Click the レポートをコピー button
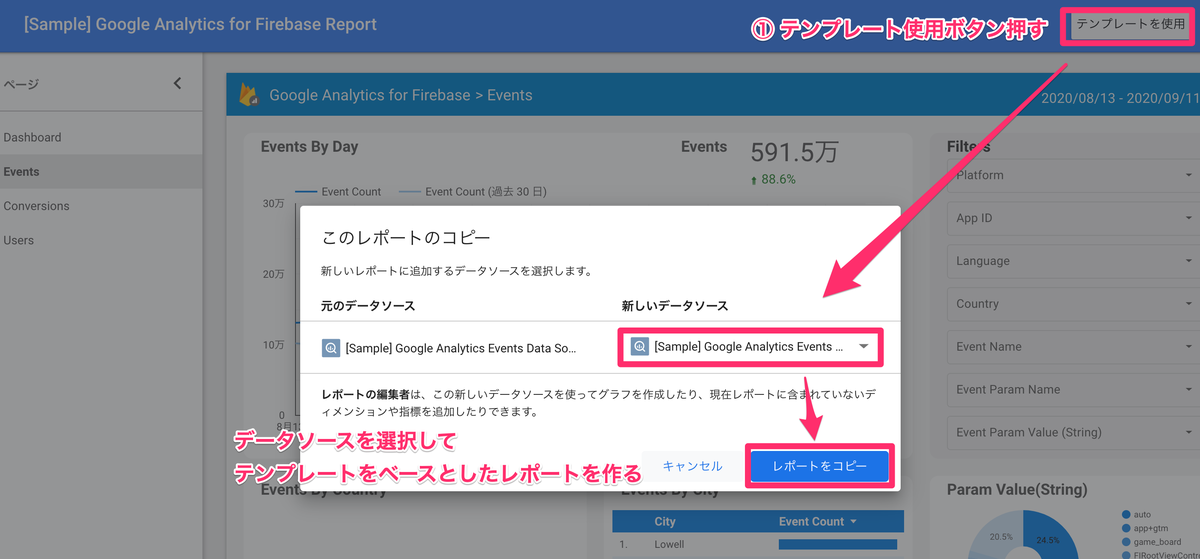Viewport: 1200px width, 559px height. click(819, 466)
